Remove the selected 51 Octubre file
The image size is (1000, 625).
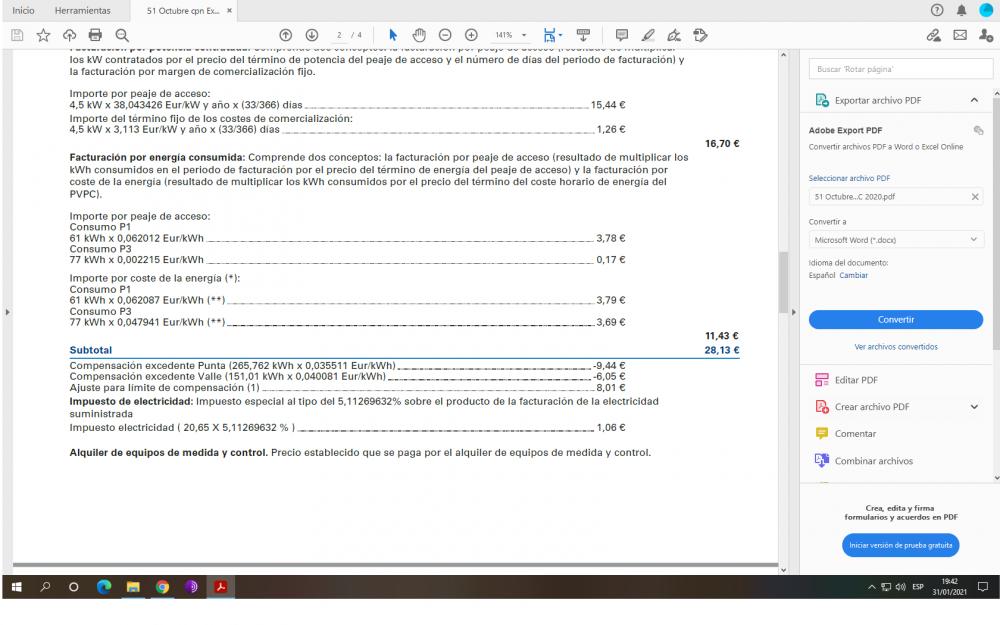974,196
